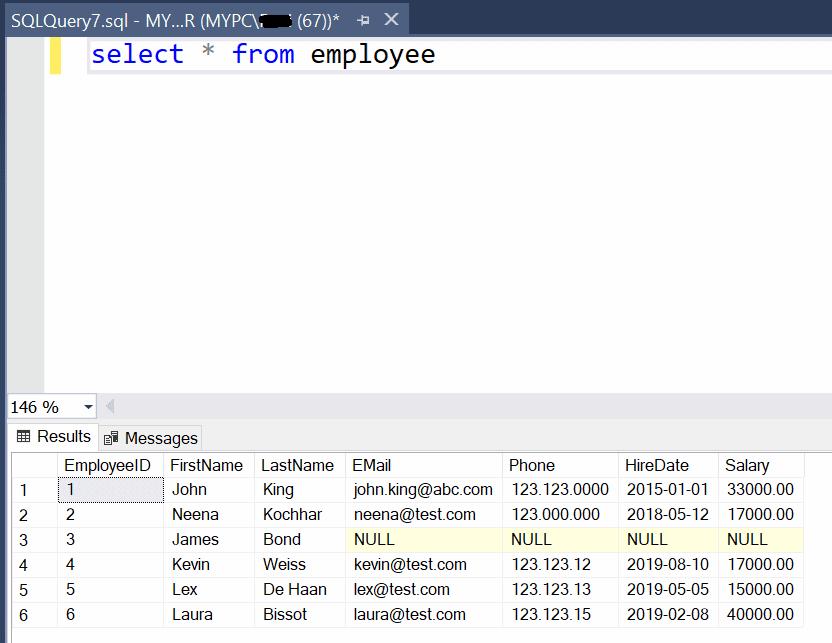Open the 146 % zoom dropdown
This screenshot has width=832, height=643.
[88, 407]
